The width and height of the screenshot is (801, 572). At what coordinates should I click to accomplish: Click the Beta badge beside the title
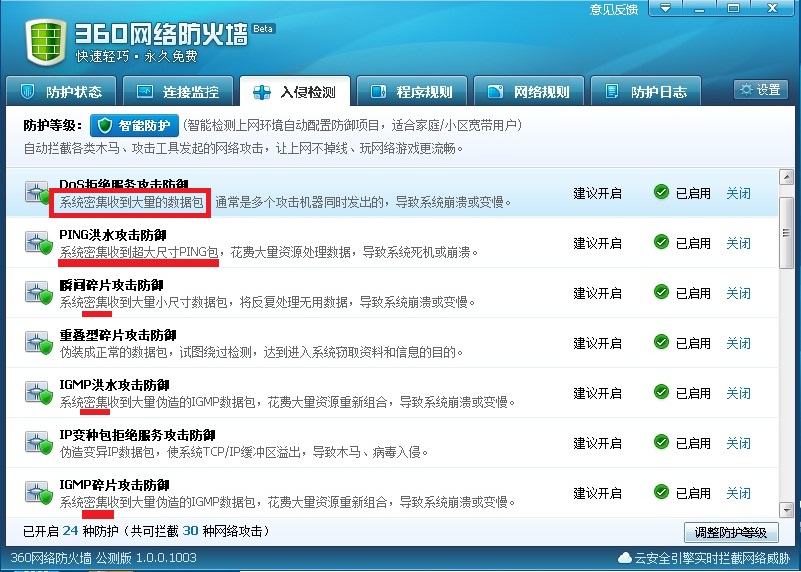tap(264, 29)
